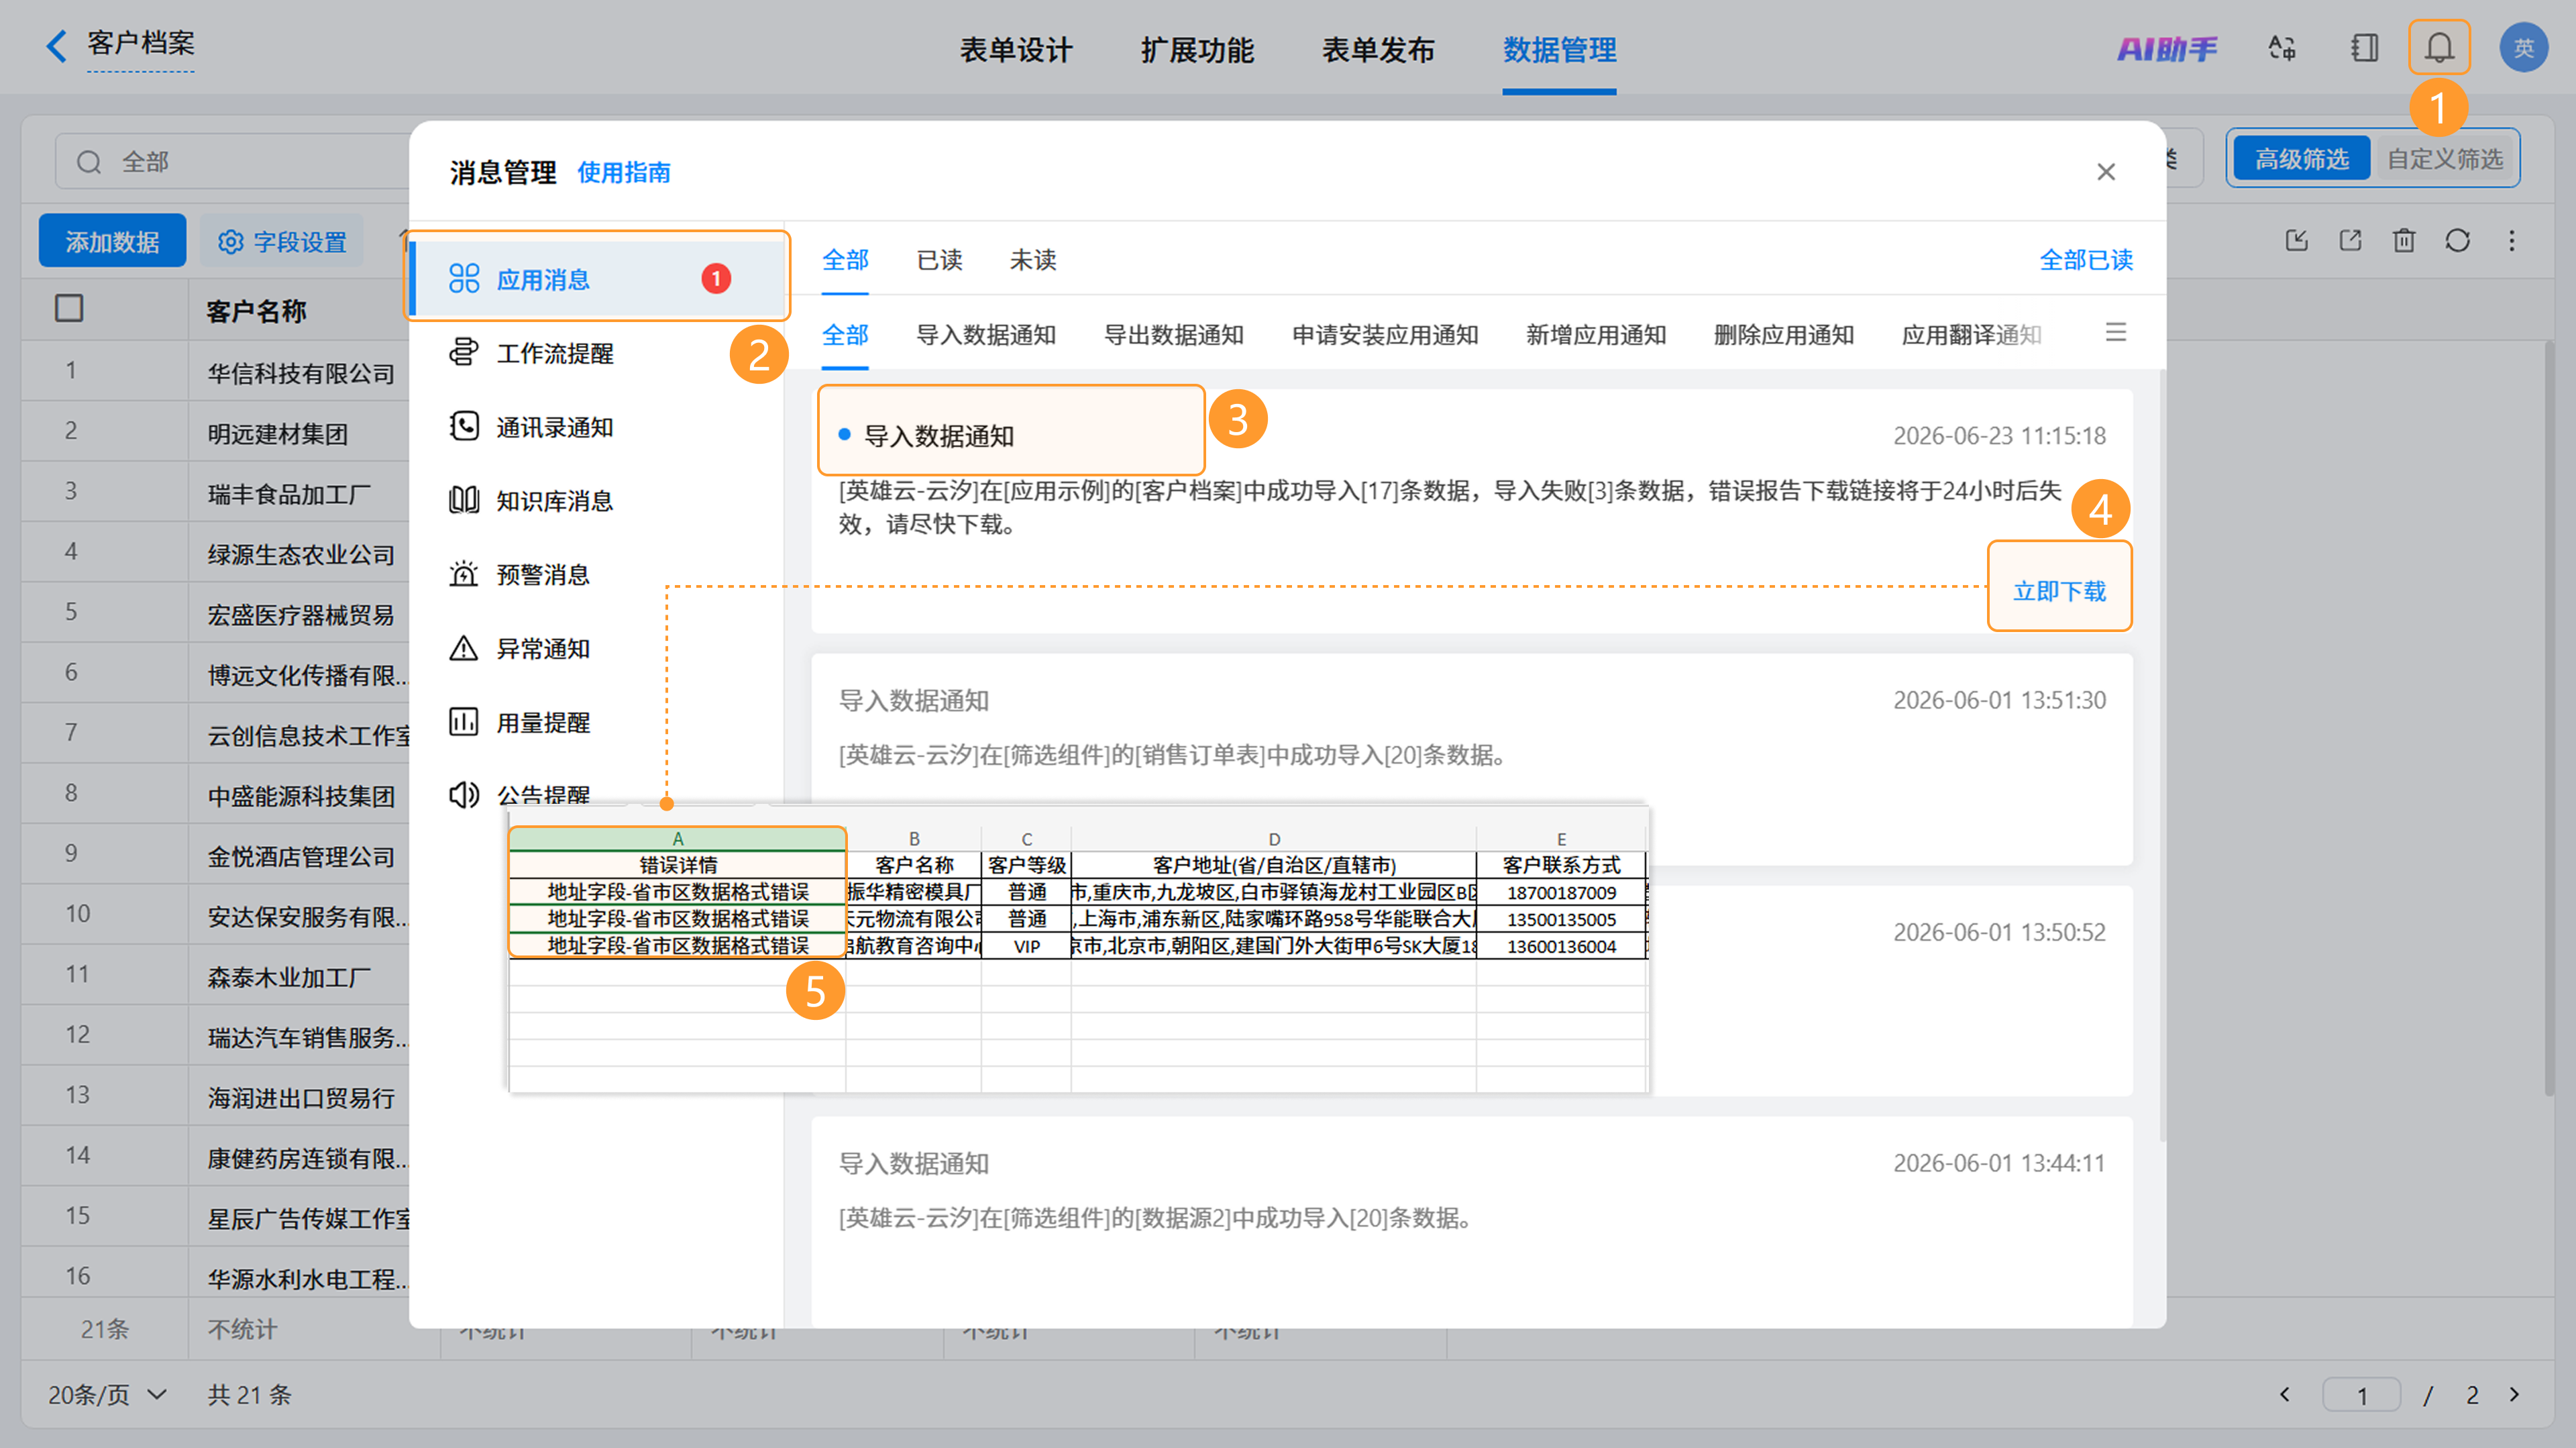The image size is (2576, 1448).
Task: Click the 添加数据 button
Action: 112,241
